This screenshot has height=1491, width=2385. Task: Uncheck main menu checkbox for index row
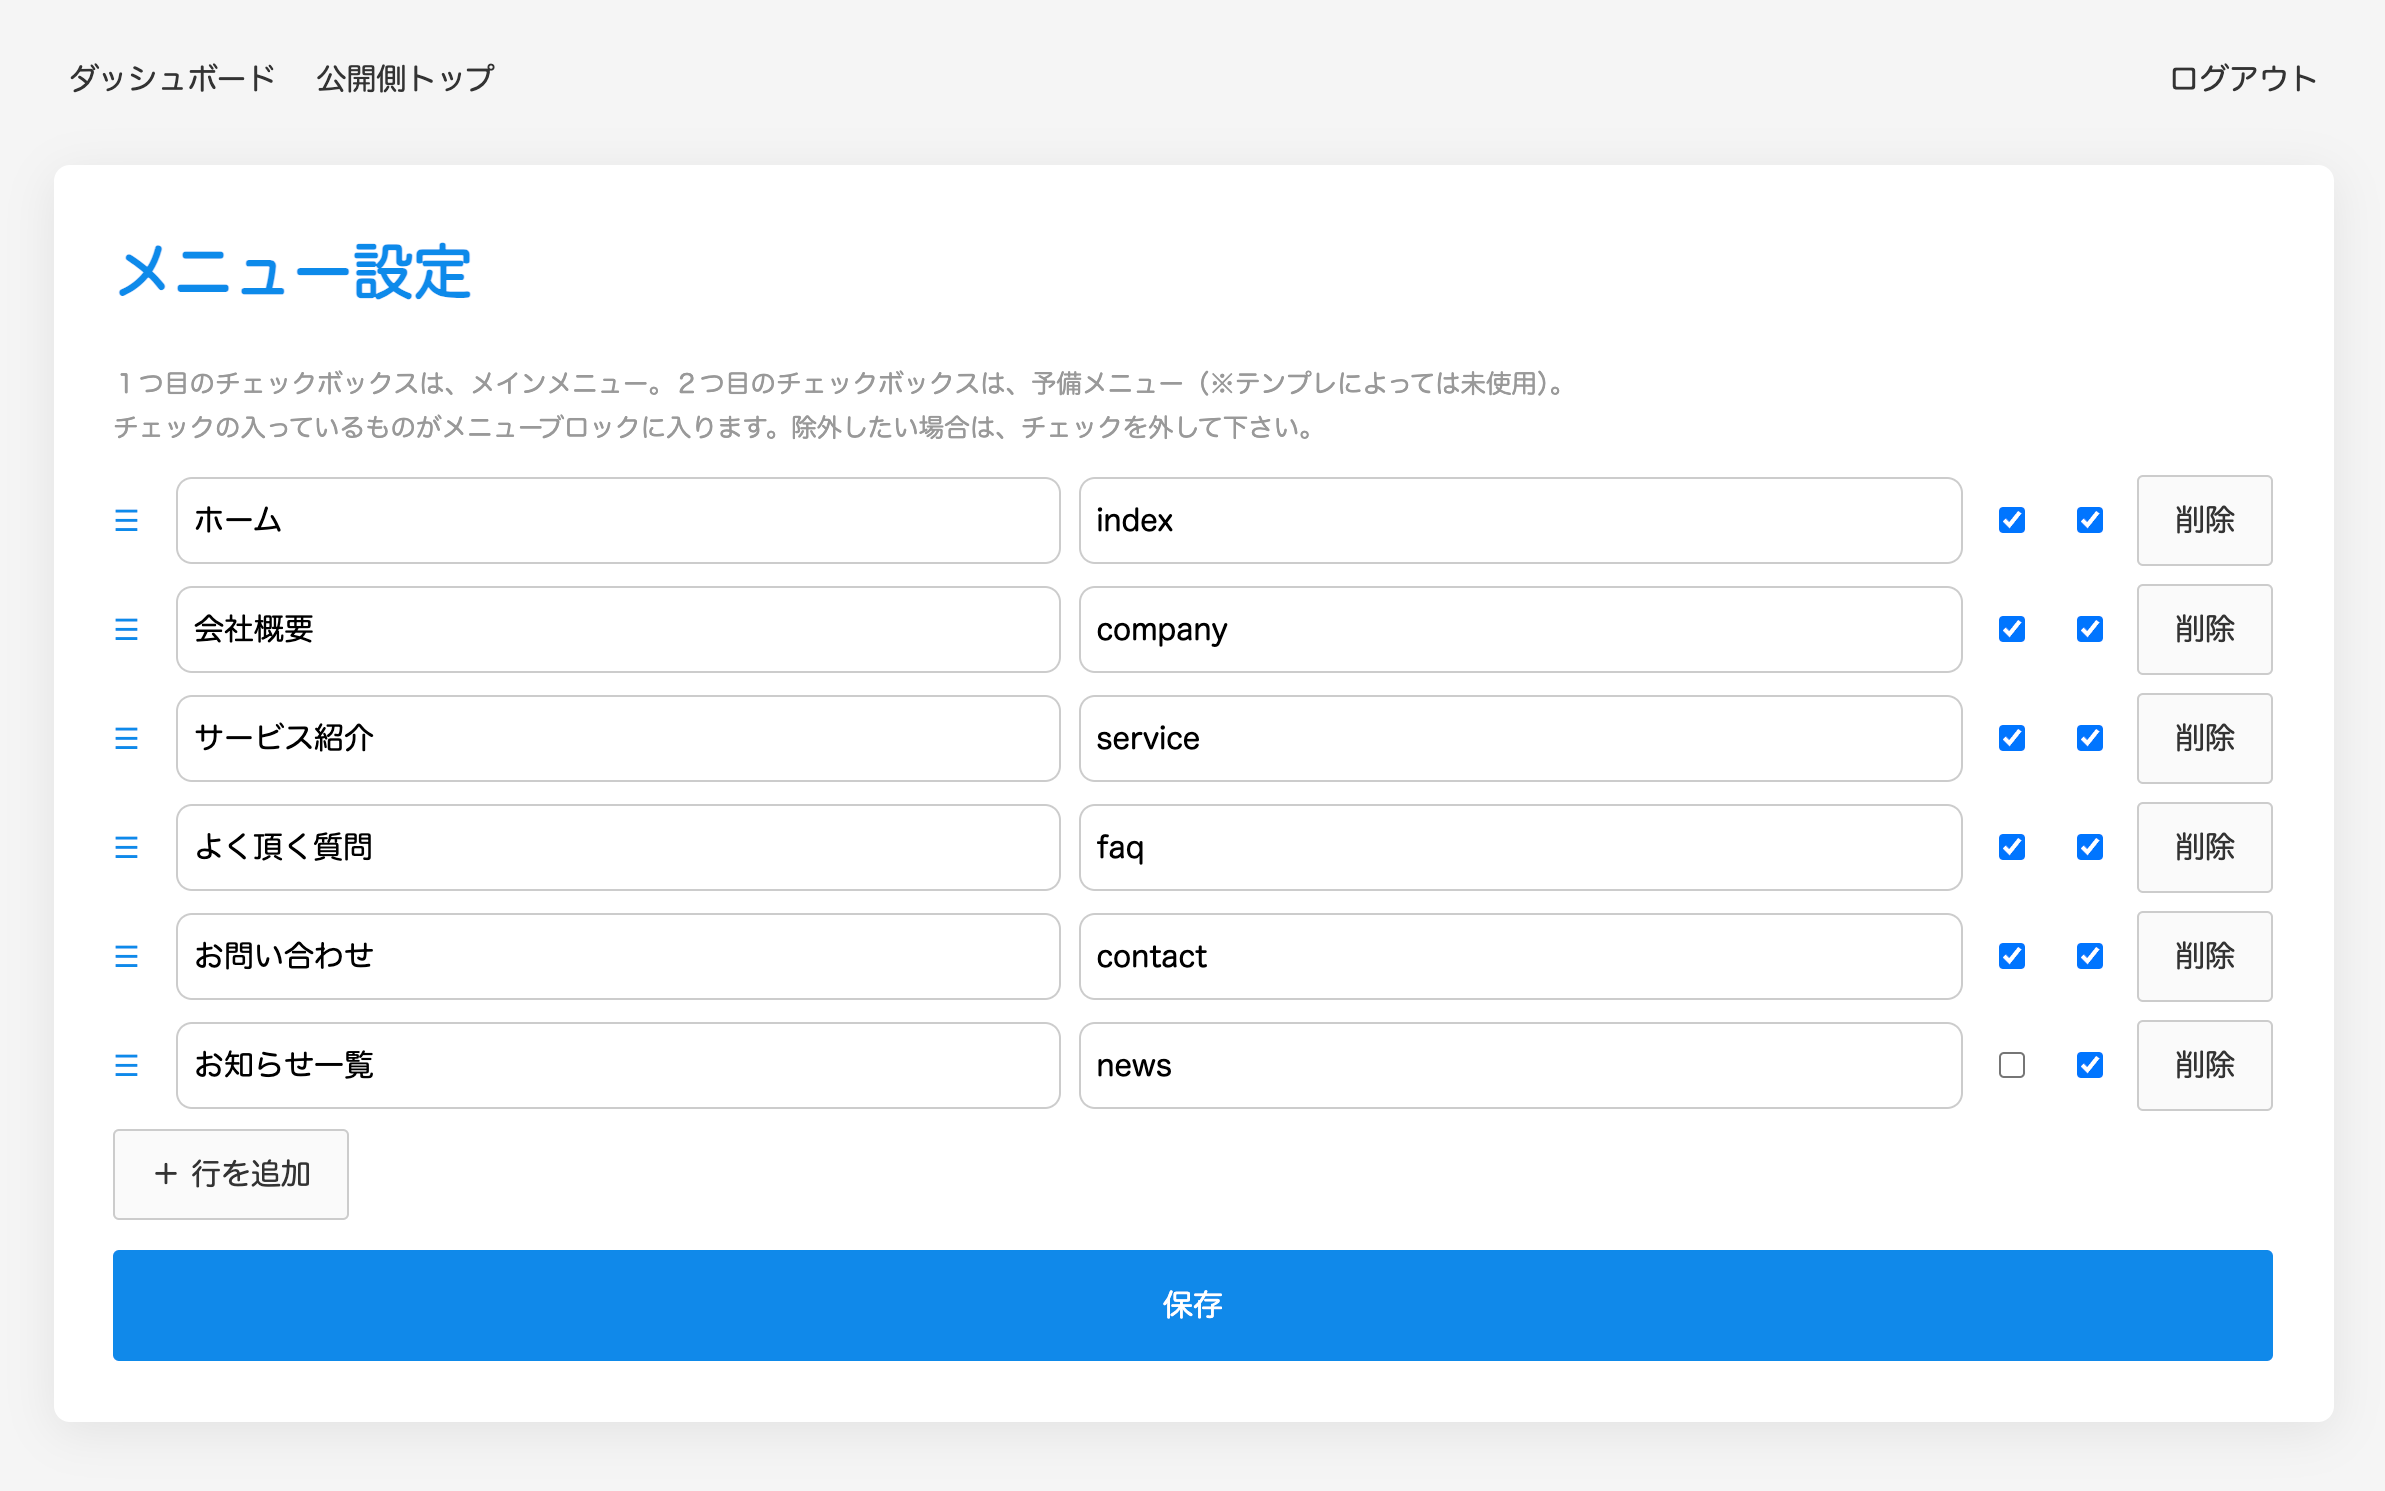click(2012, 520)
